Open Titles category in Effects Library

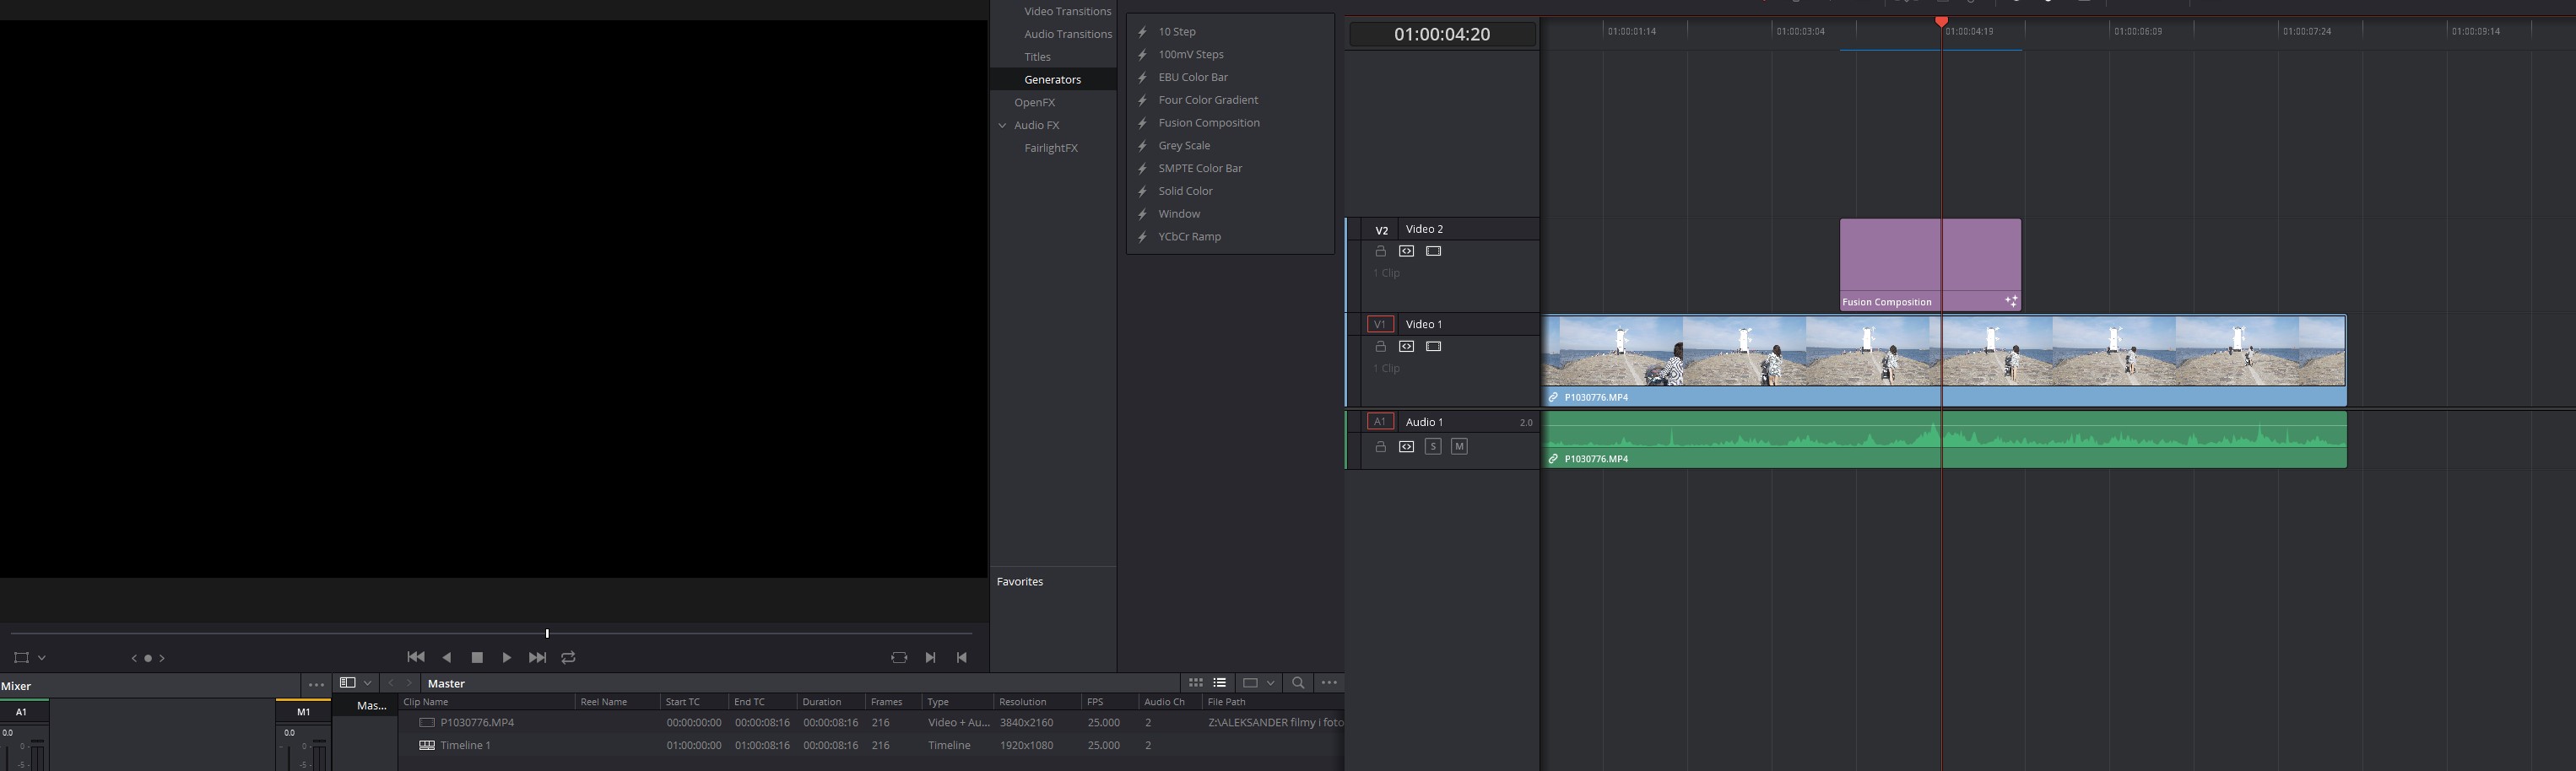1037,57
